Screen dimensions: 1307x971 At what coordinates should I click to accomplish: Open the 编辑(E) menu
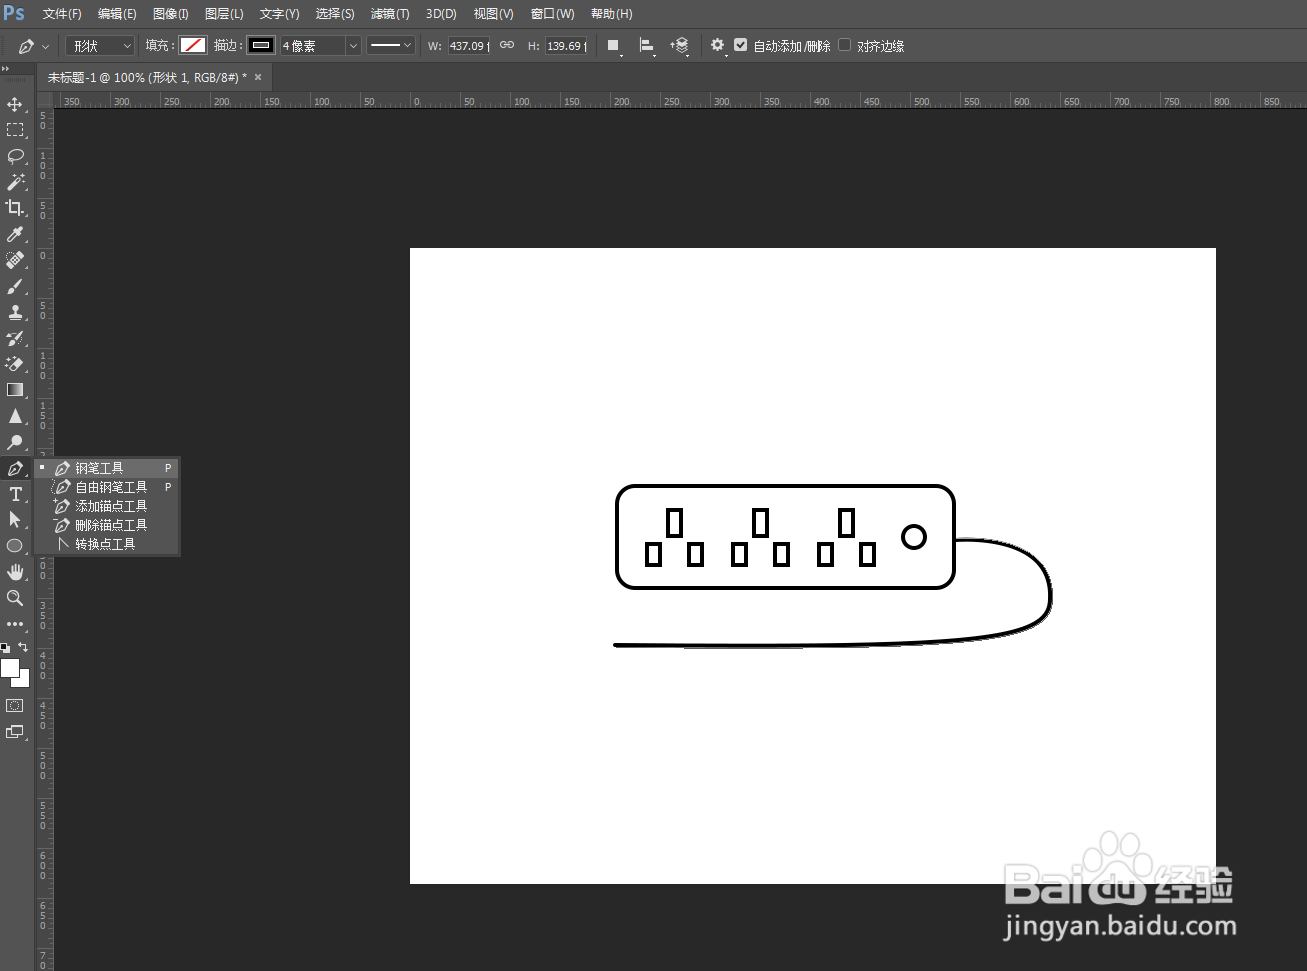click(x=117, y=14)
